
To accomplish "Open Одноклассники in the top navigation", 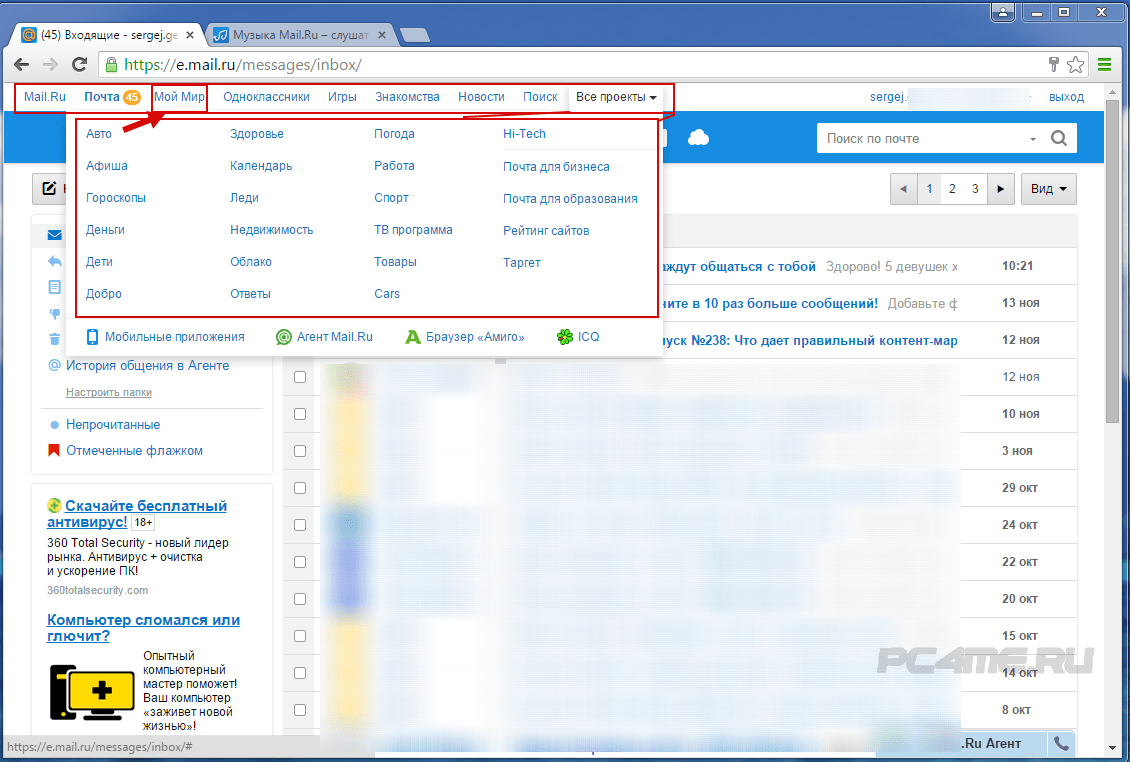I will [266, 98].
